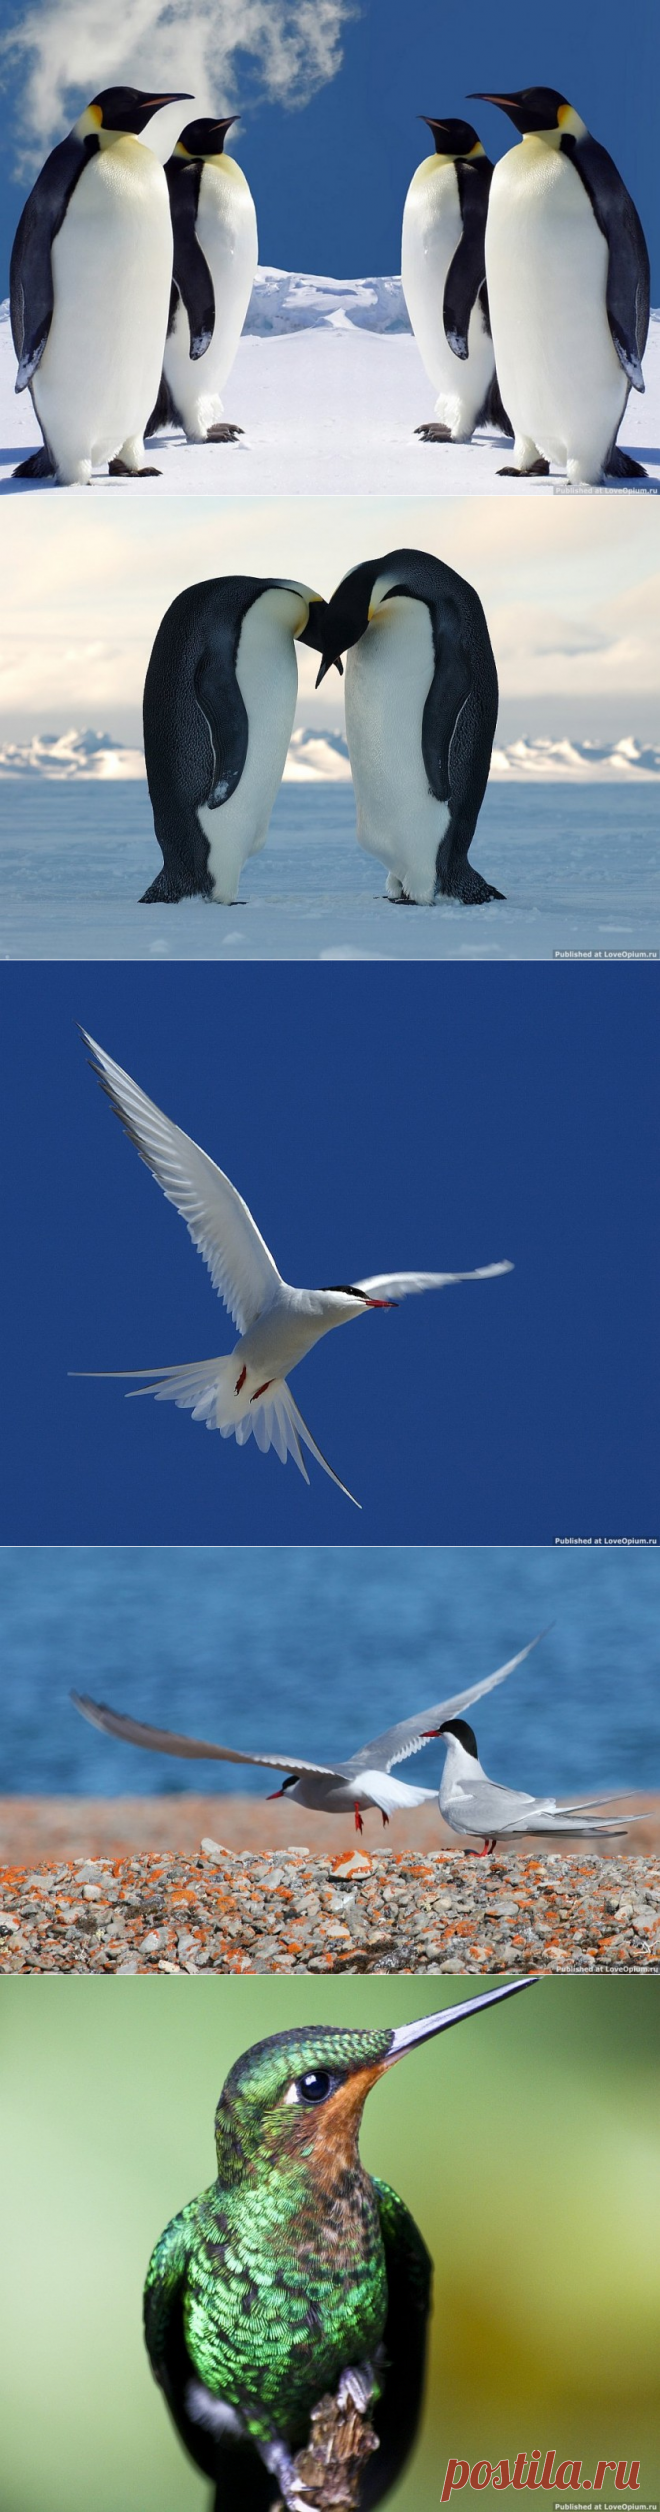The image size is (660, 2512).
Task: Click the standing tern's black-capped head
Action: 459,1736
